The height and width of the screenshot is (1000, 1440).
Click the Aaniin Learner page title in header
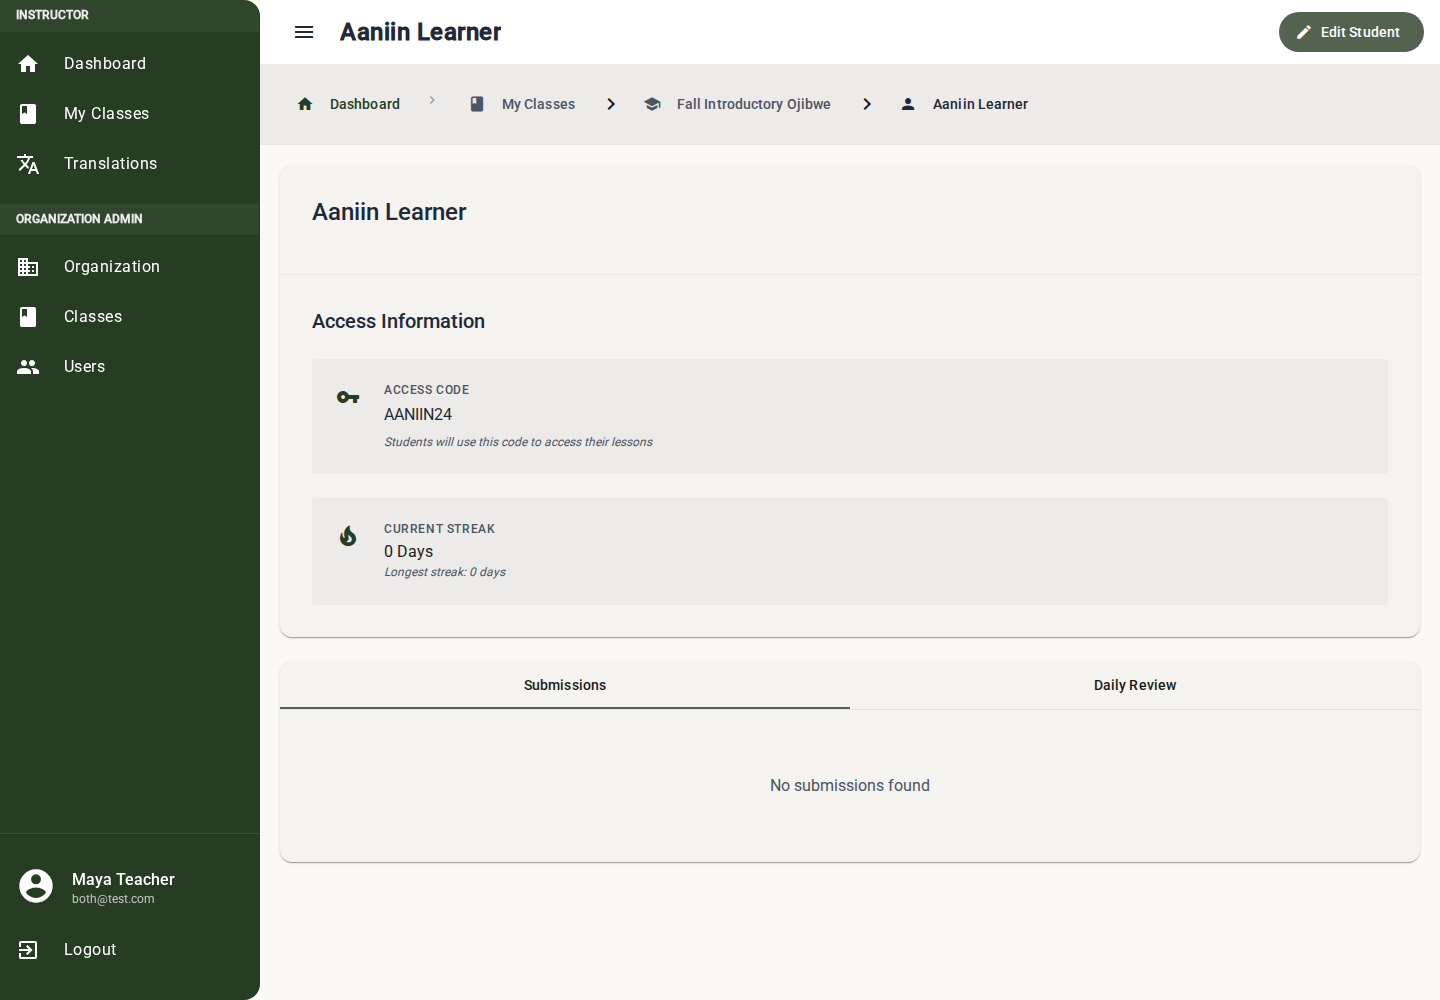(420, 32)
